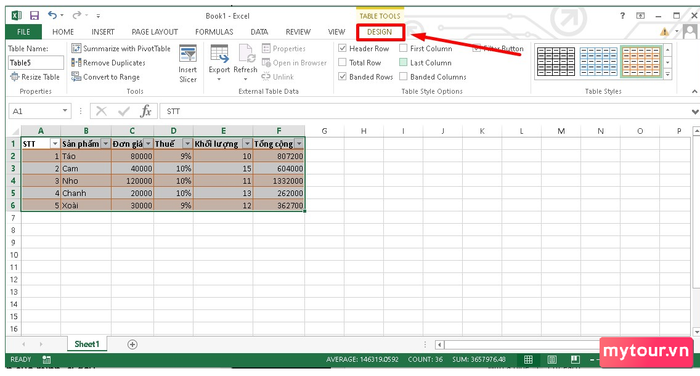This screenshot has width=700, height=376.
Task: Click the Insert Function fx icon
Action: pyautogui.click(x=146, y=111)
